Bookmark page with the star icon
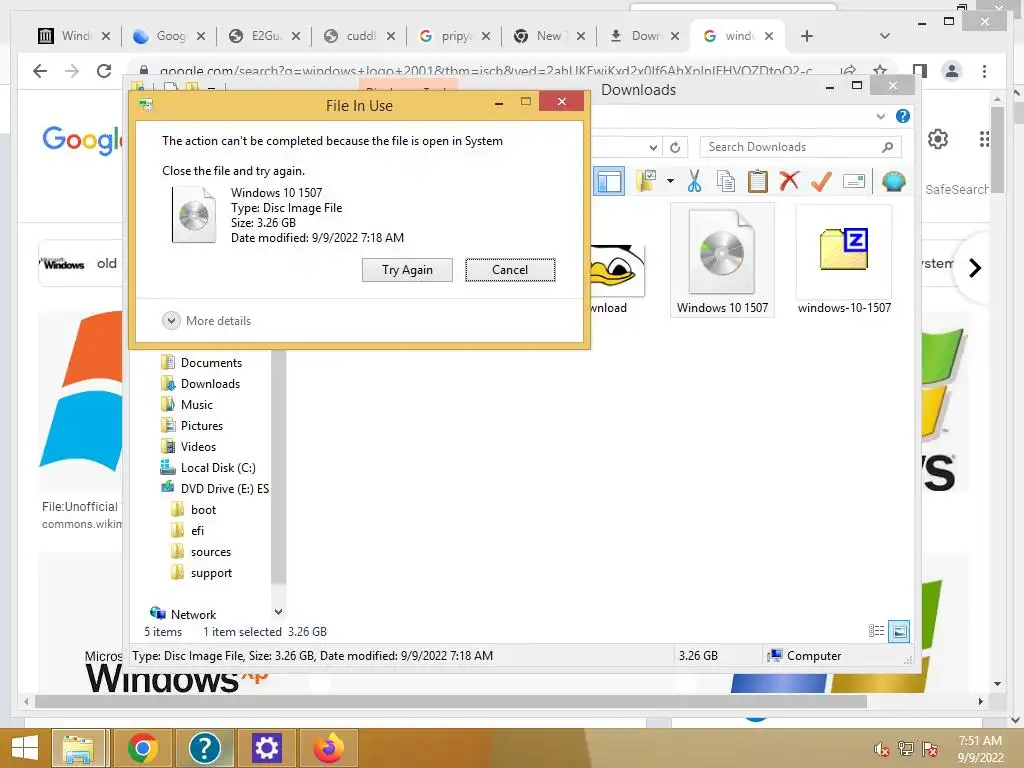The height and width of the screenshot is (768, 1024). 880,71
